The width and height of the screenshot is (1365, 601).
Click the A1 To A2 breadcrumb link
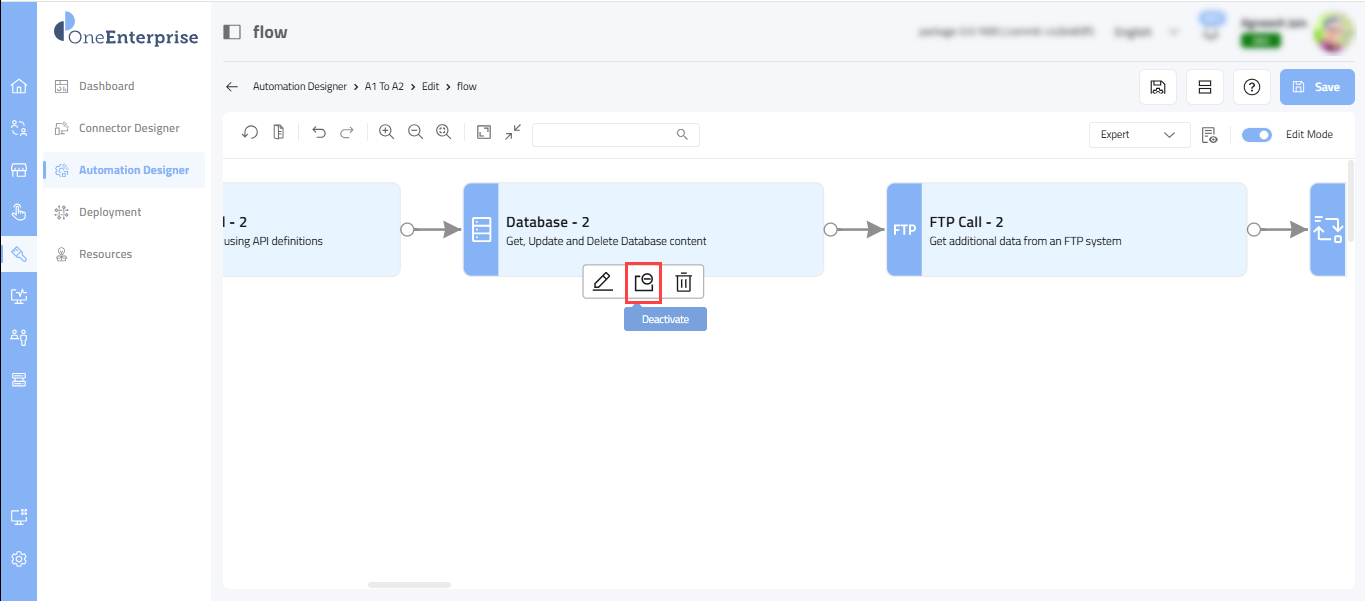click(x=384, y=87)
